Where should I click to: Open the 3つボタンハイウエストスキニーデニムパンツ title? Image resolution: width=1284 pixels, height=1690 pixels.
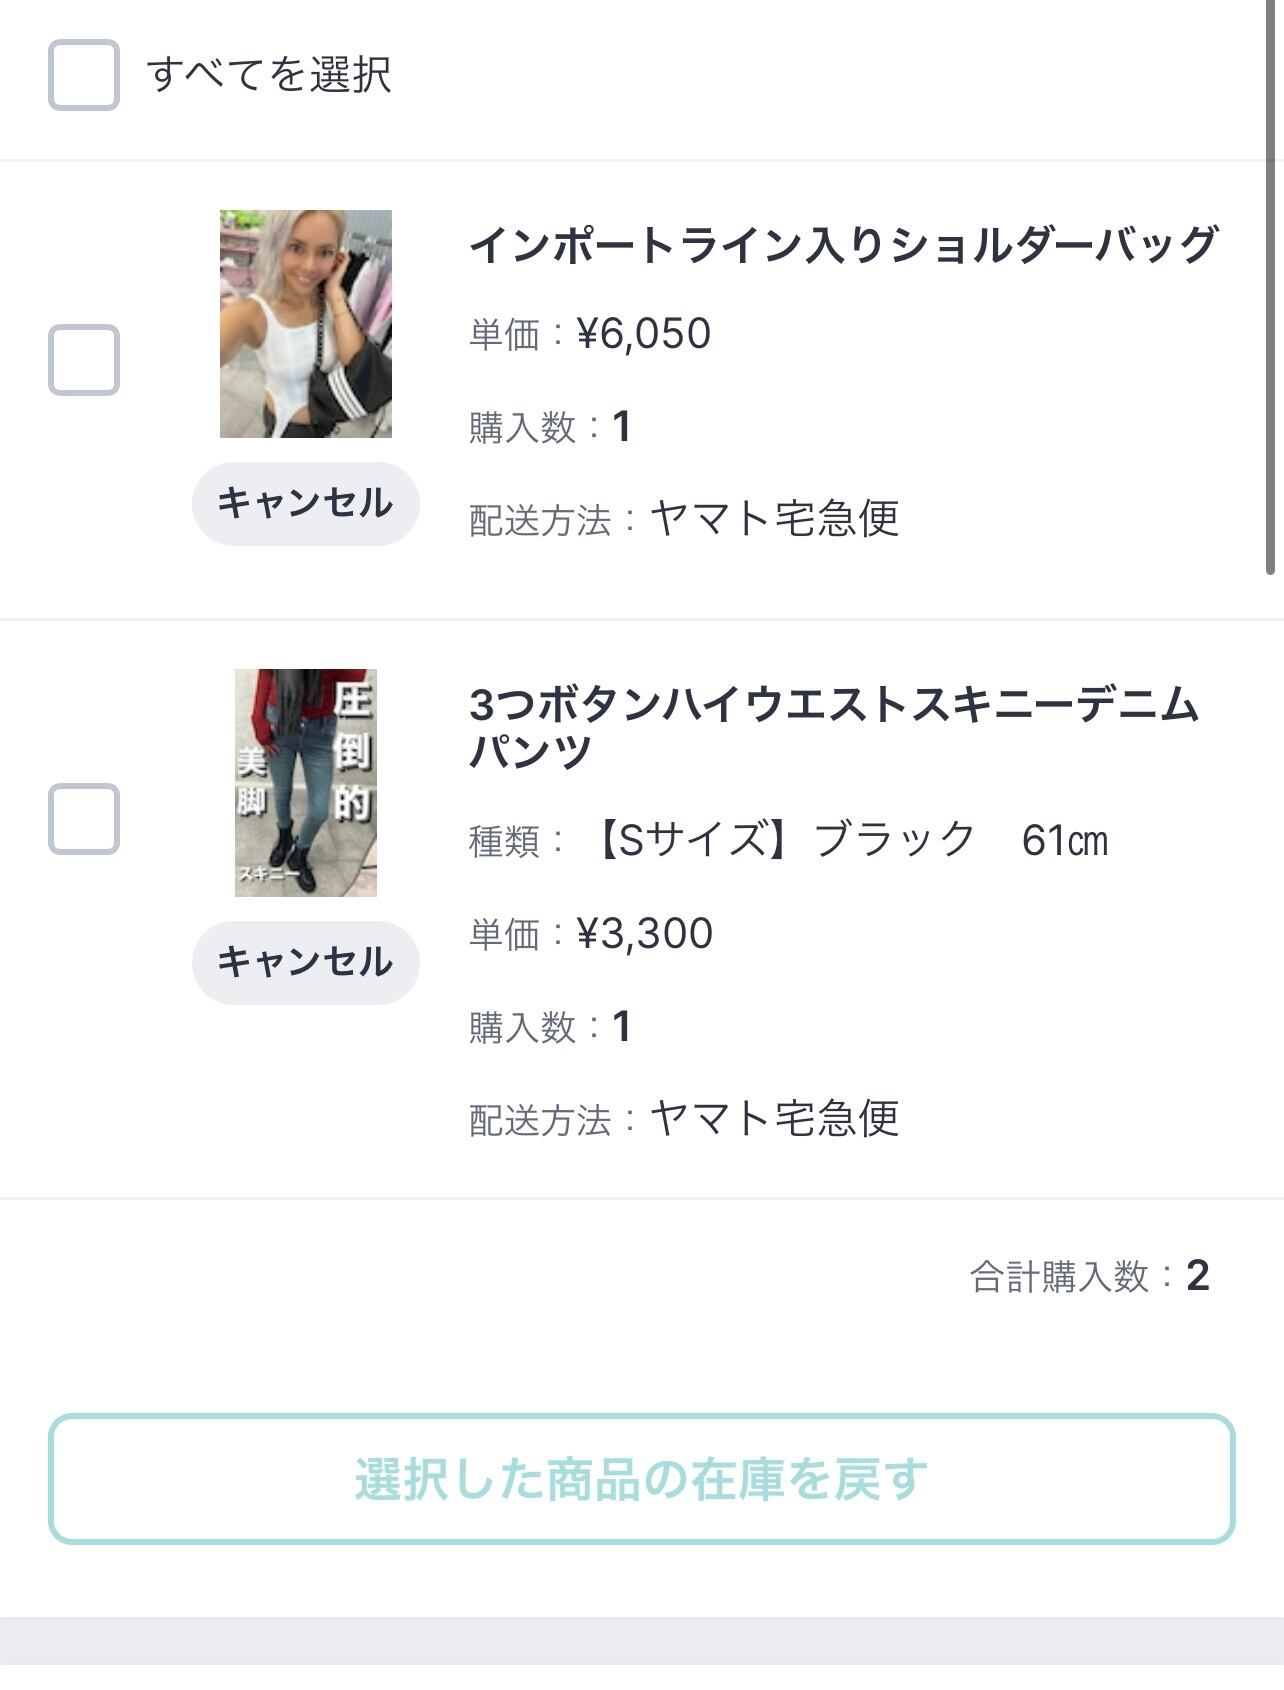pos(832,727)
